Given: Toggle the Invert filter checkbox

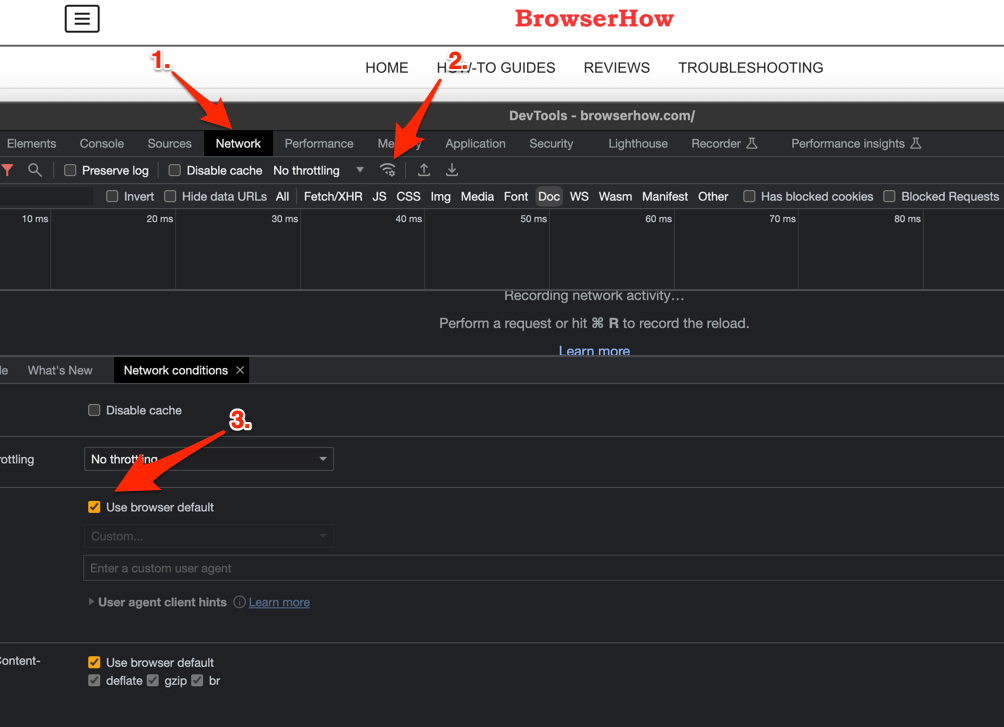Looking at the screenshot, I should pos(112,196).
